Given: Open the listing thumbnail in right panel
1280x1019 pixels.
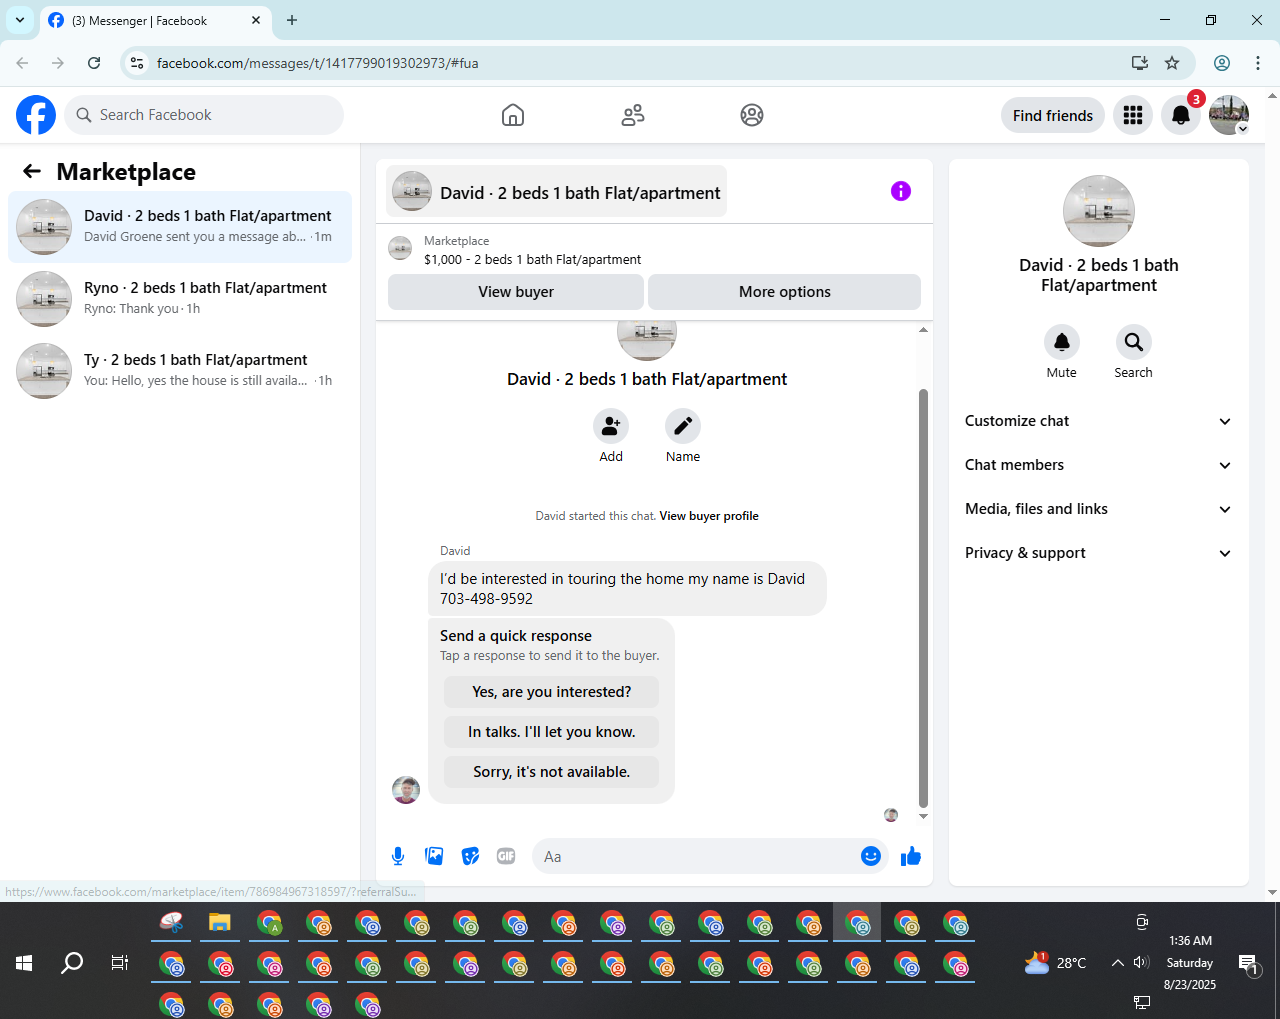Looking at the screenshot, I should coord(1099,211).
